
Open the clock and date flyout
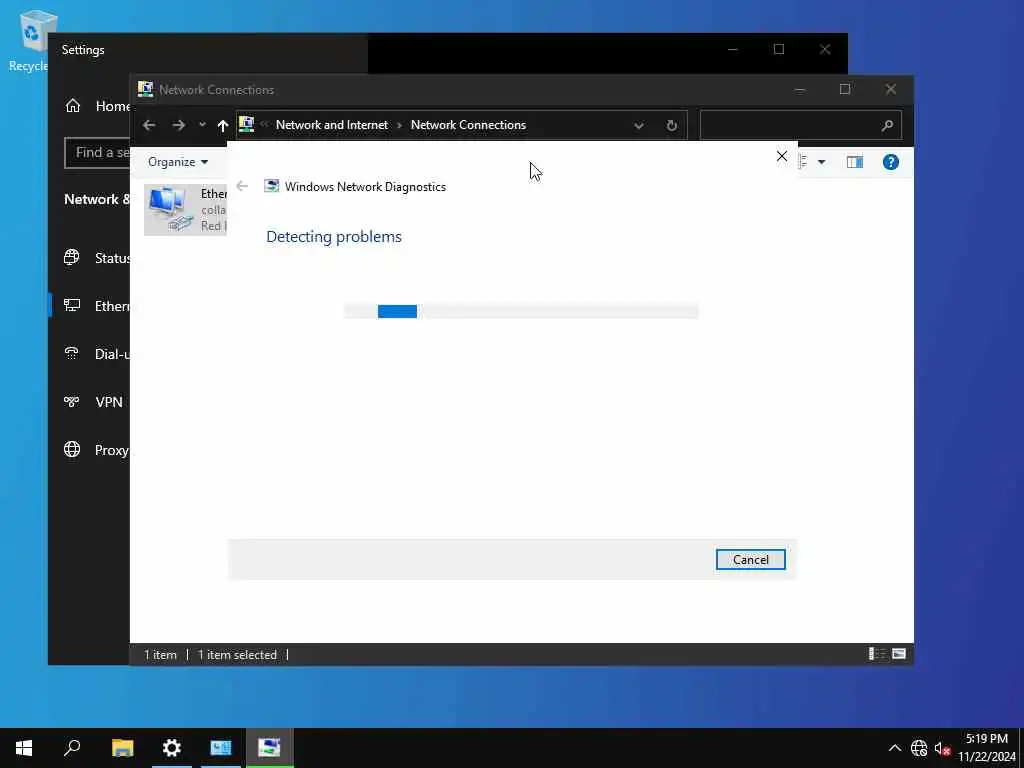[x=987, y=748]
